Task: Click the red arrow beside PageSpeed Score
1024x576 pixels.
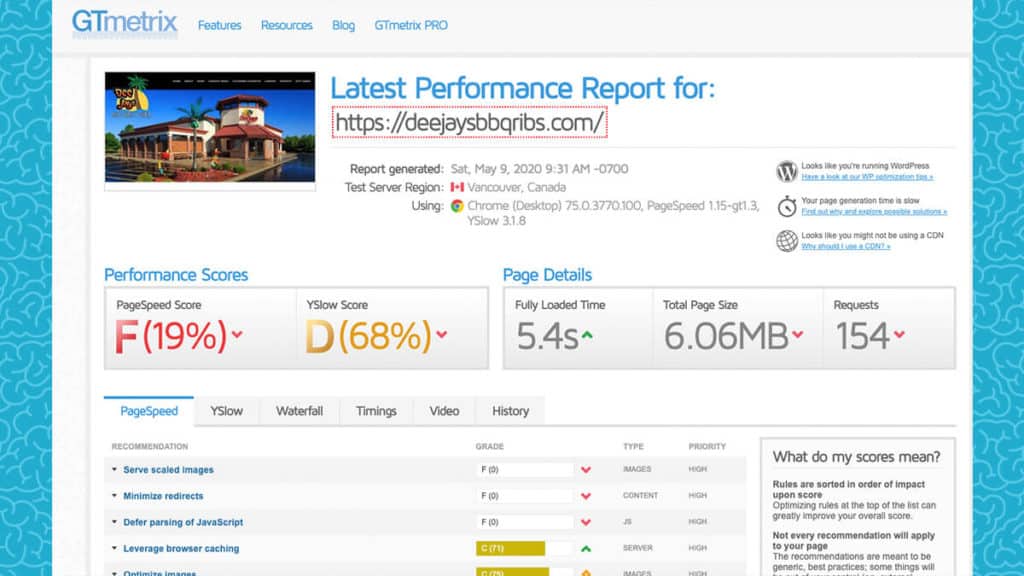Action: 237,335
